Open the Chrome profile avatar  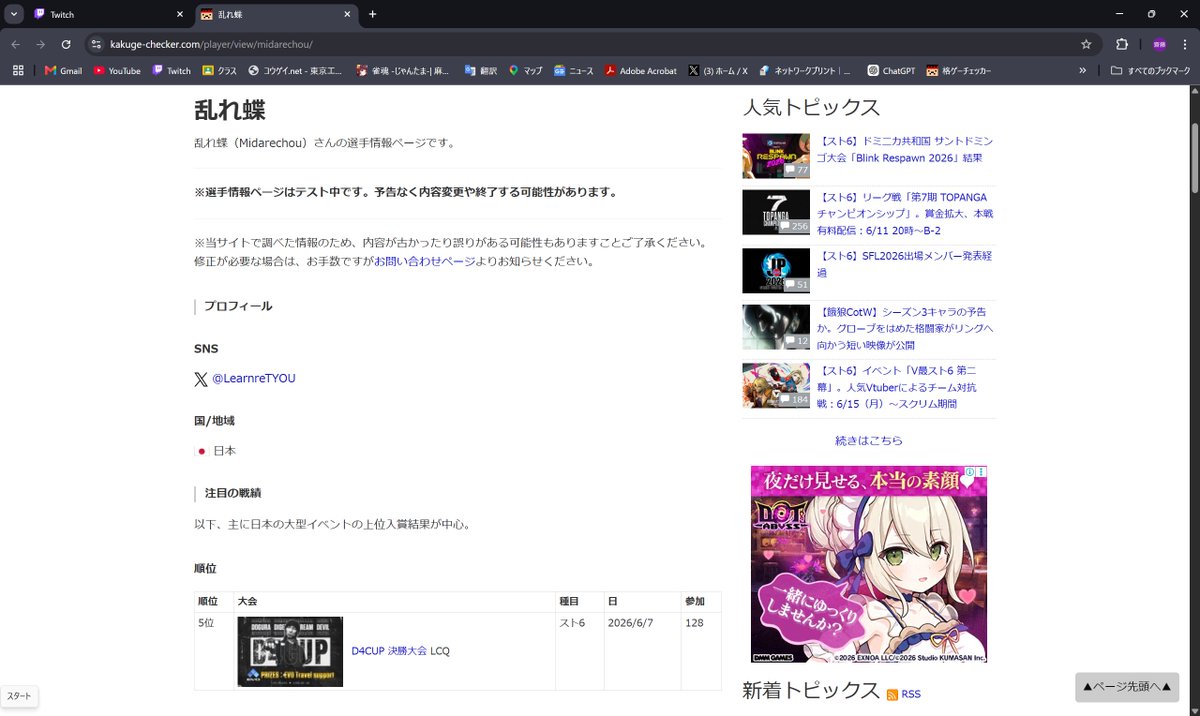[1159, 44]
